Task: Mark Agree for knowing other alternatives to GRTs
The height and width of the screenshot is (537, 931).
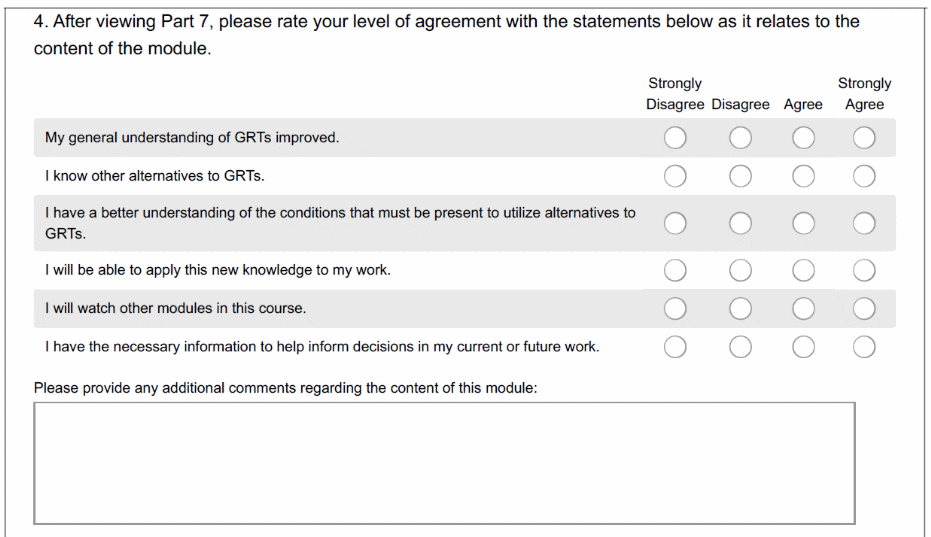Action: coord(803,176)
